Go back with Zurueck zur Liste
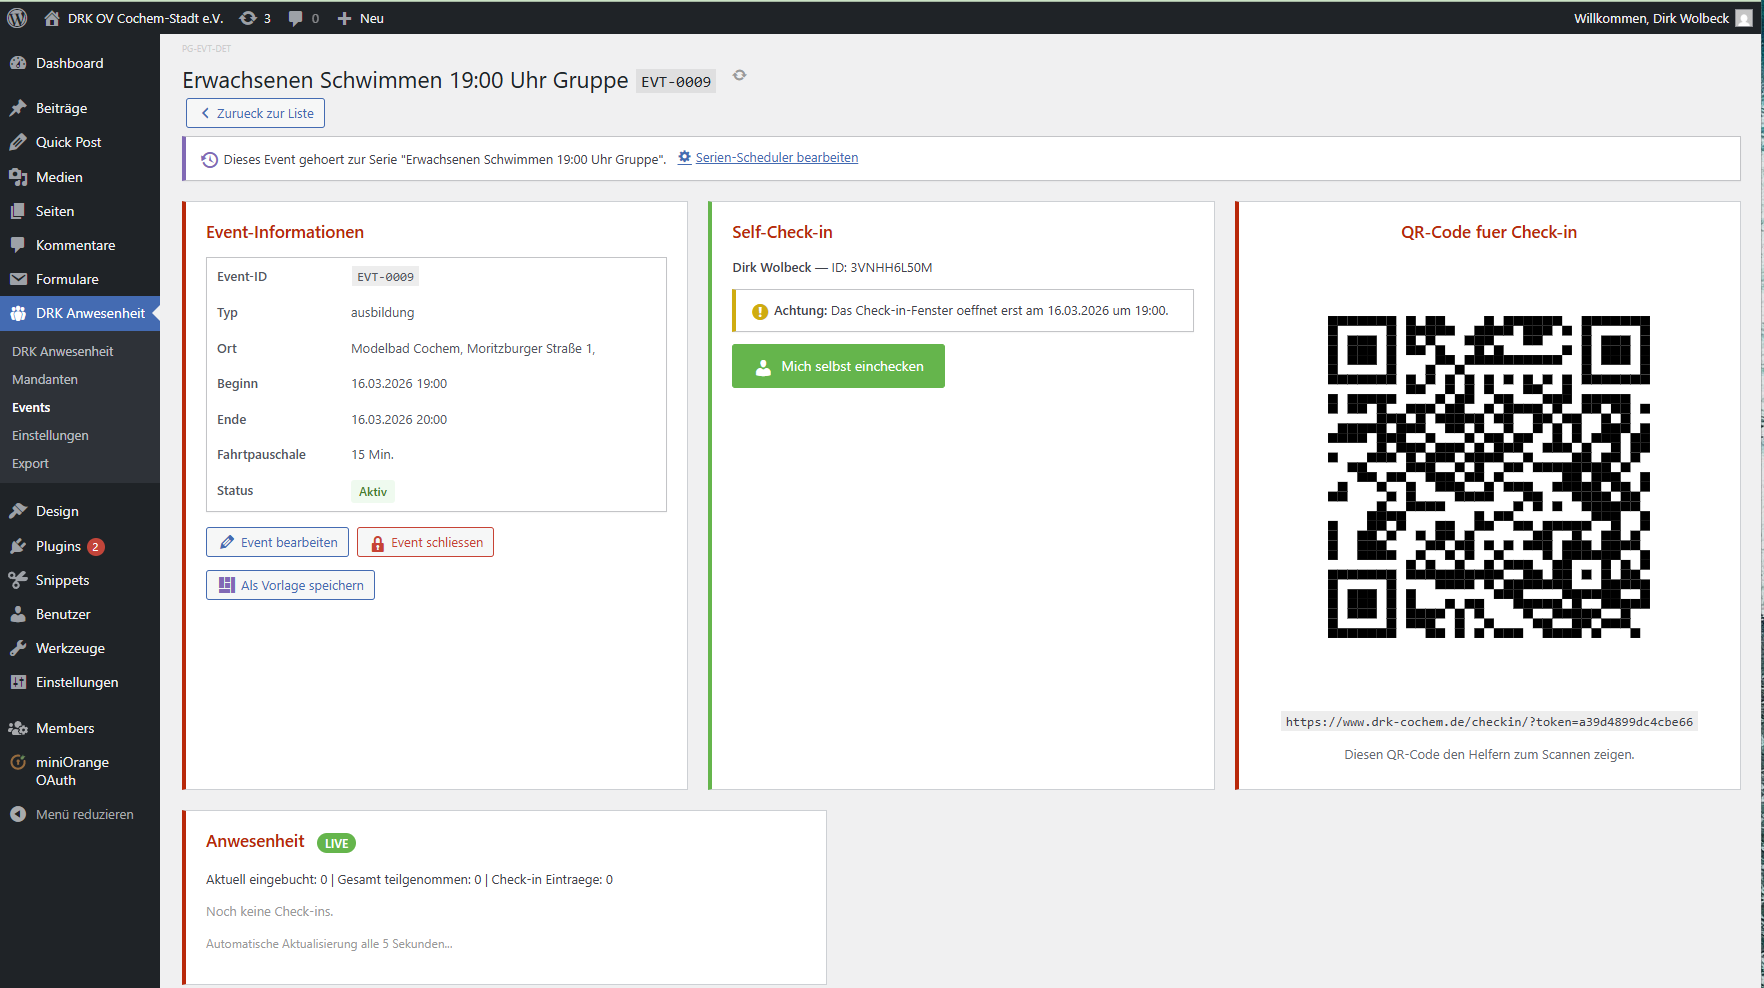 point(255,113)
